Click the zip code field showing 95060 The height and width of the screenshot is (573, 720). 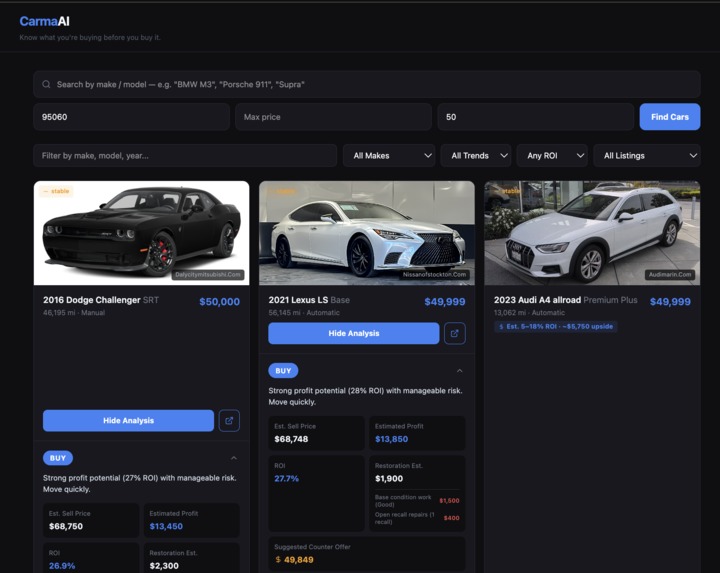click(131, 117)
